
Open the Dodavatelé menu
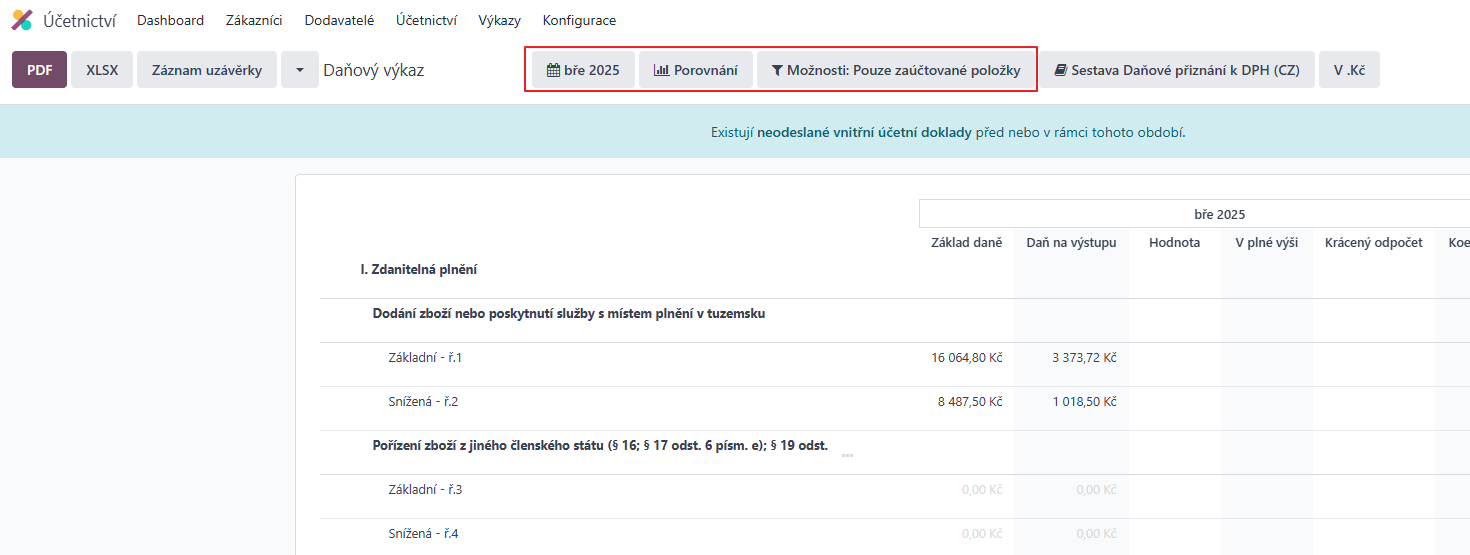[x=339, y=20]
